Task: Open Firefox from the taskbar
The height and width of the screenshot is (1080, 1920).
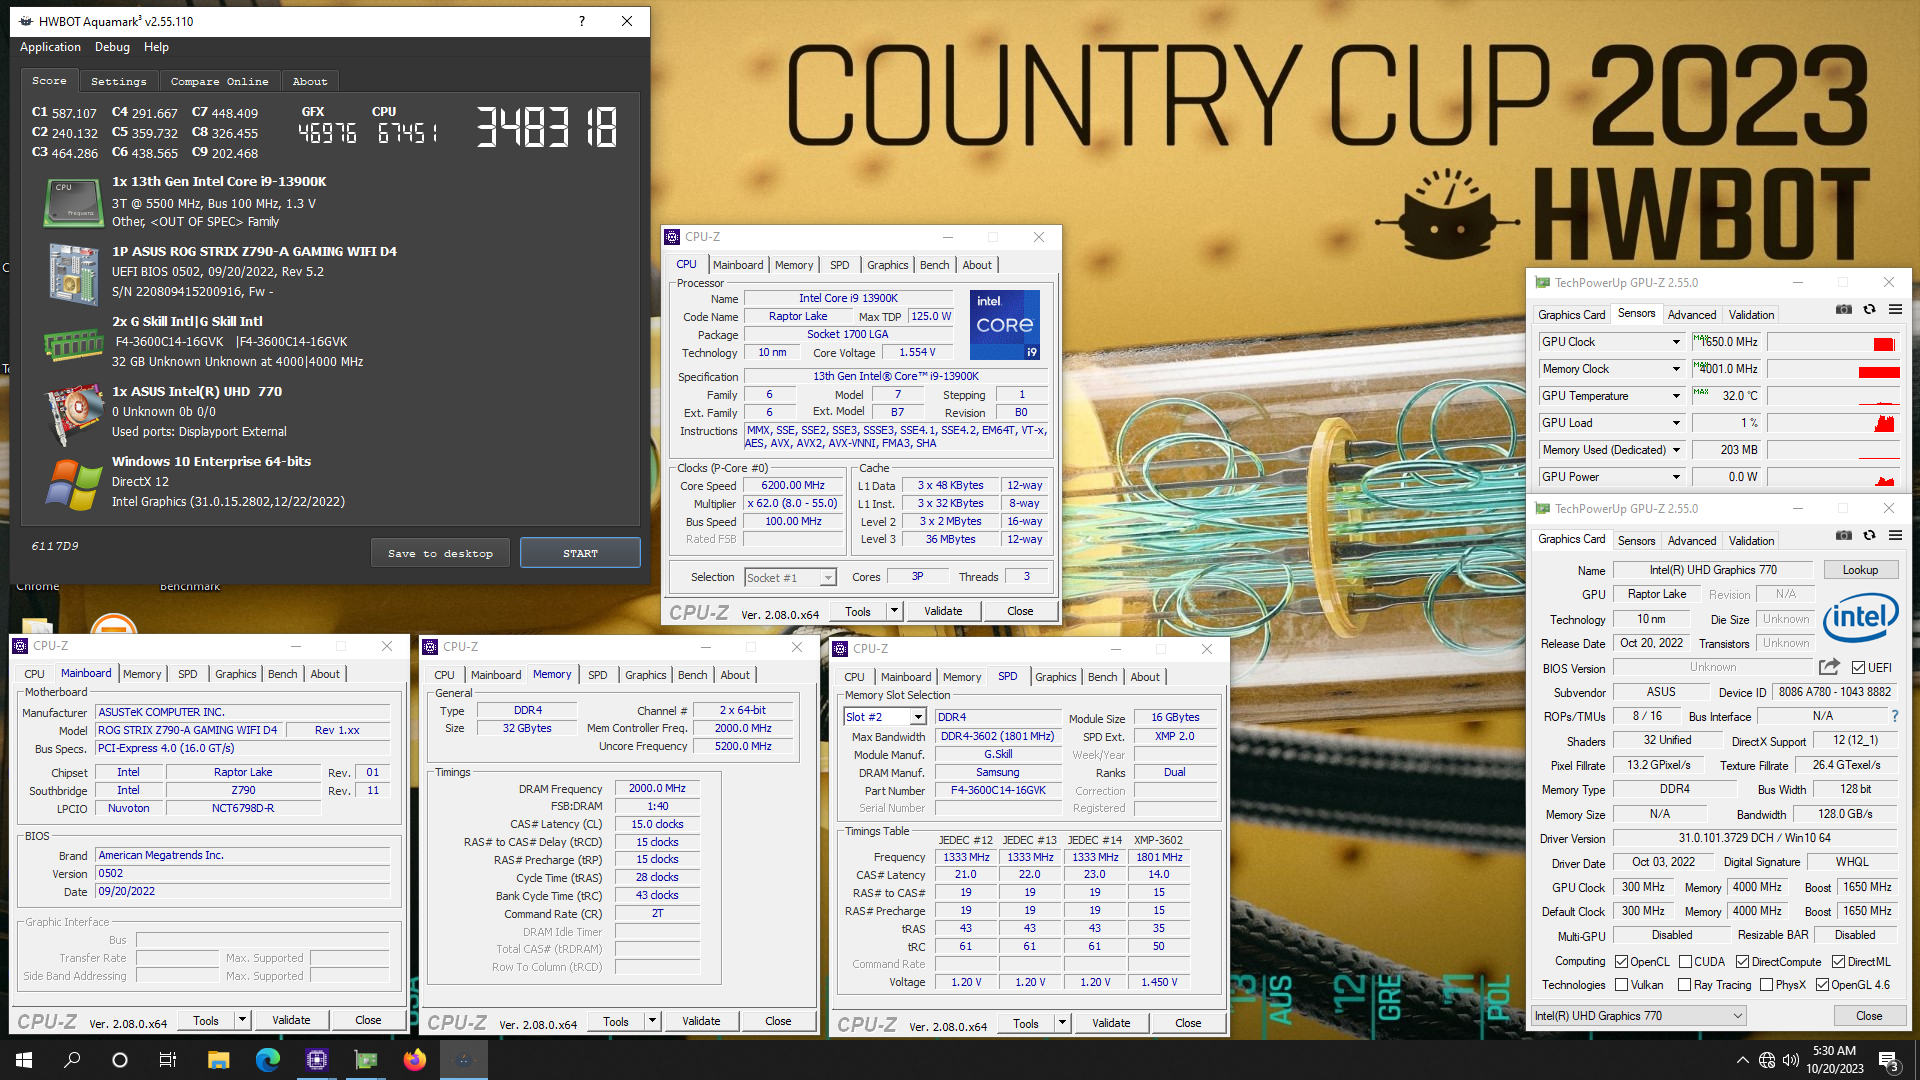Action: coord(414,1060)
